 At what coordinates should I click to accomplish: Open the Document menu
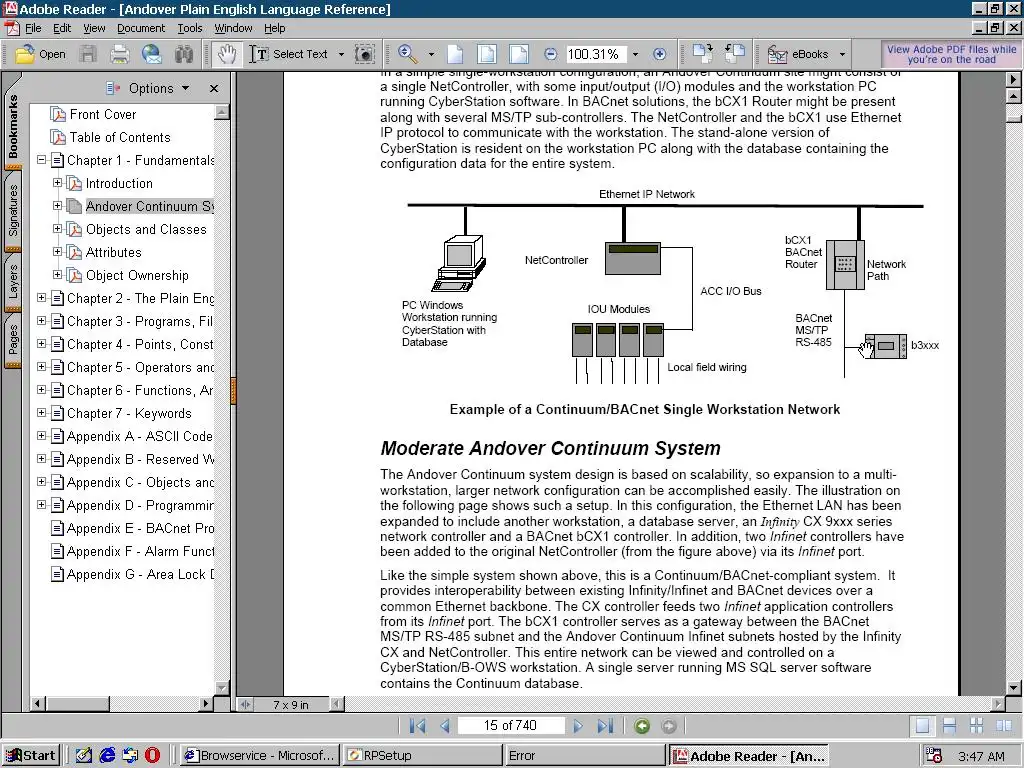click(x=141, y=28)
